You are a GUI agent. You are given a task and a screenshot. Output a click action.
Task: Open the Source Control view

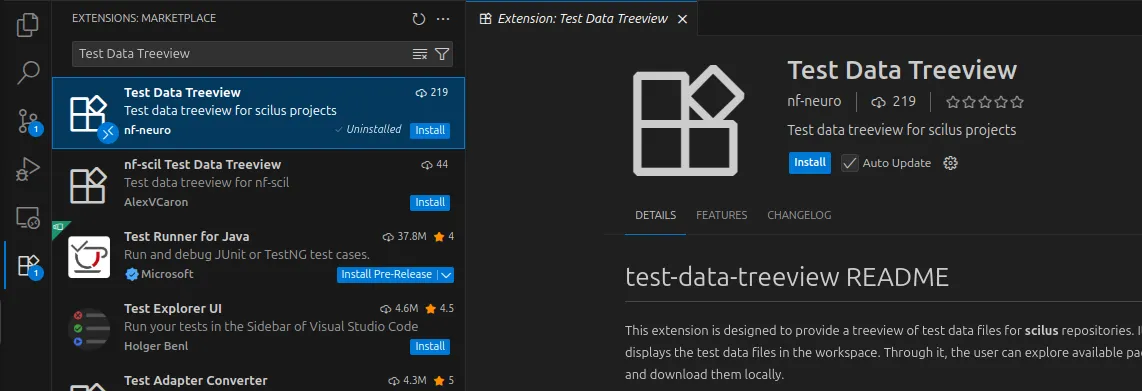(28, 121)
